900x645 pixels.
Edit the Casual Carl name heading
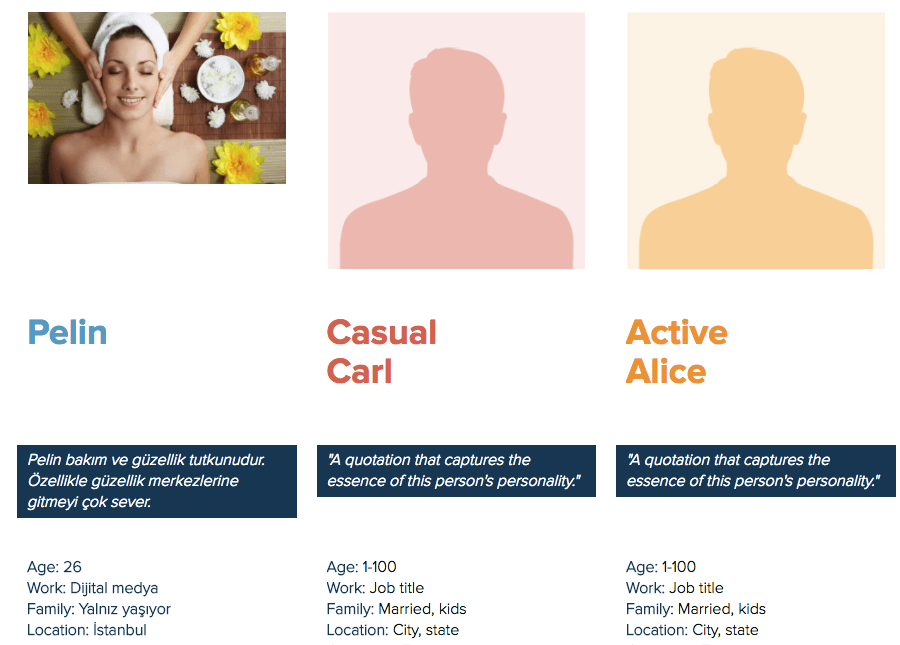click(382, 352)
